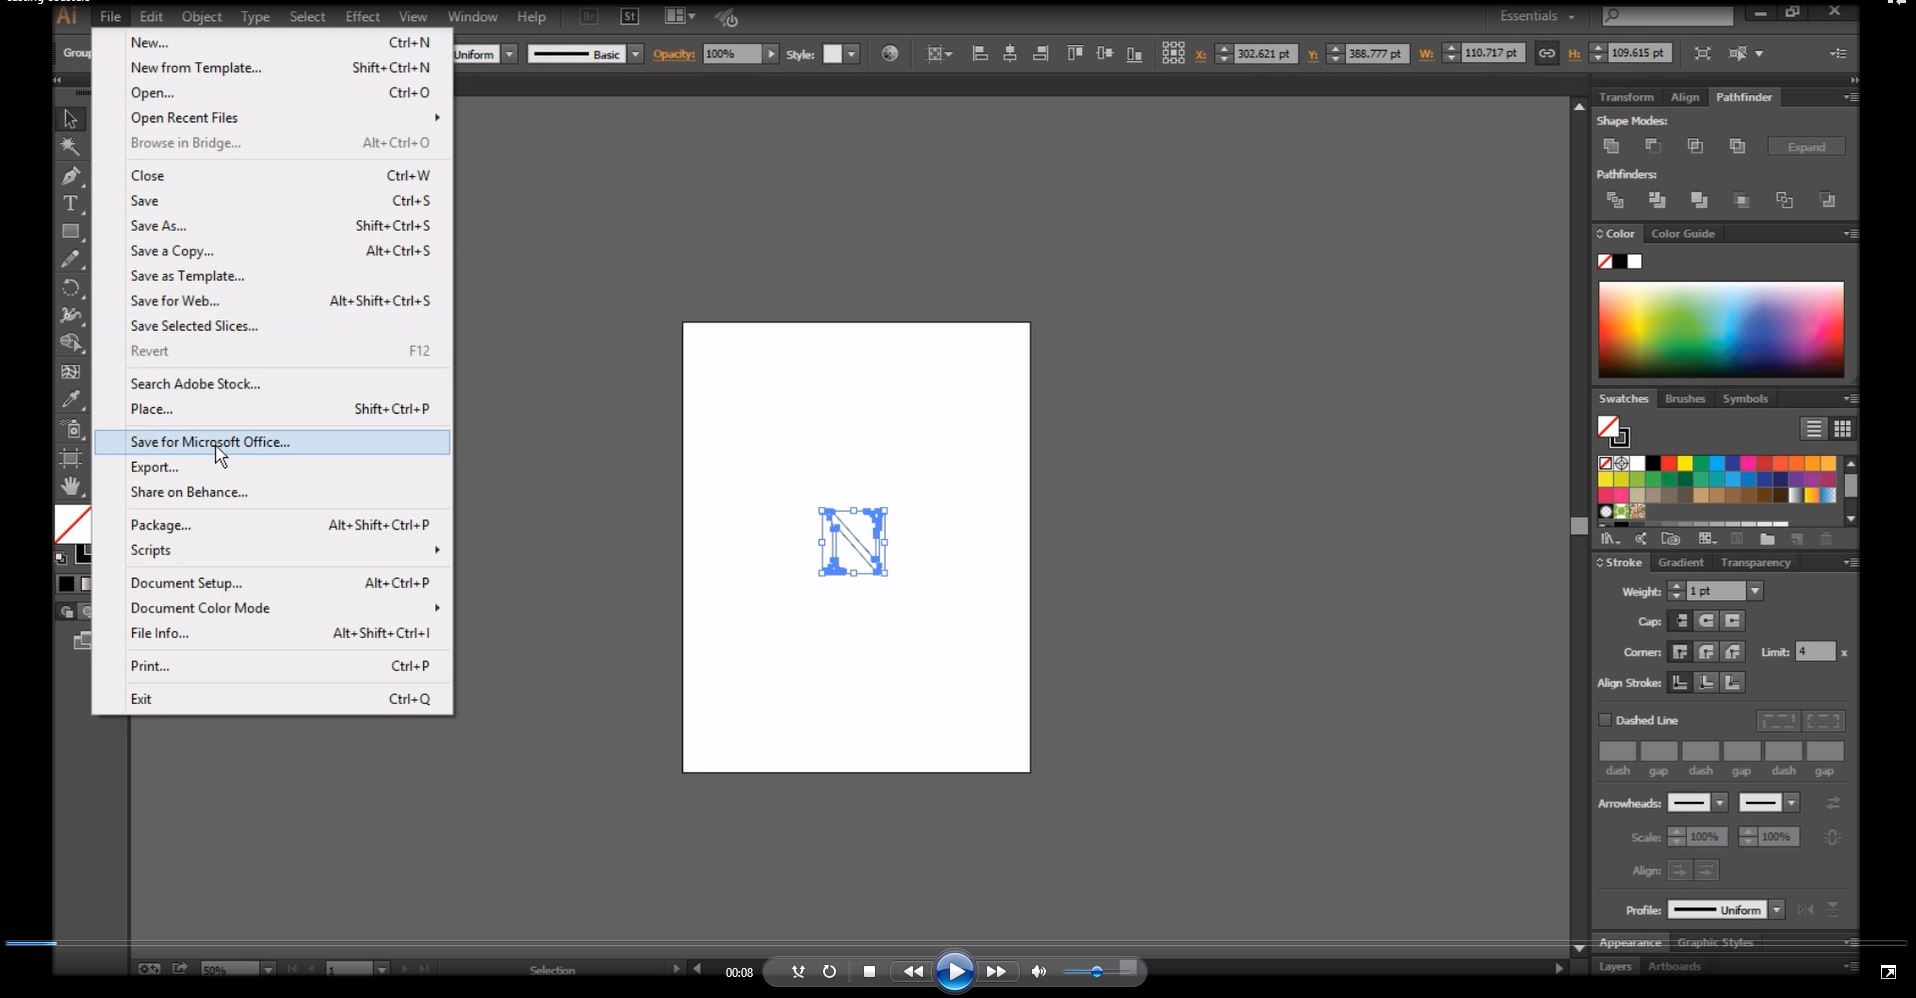The width and height of the screenshot is (1916, 998).
Task: Open the Swatch Libraries menu icon
Action: pos(1610,539)
